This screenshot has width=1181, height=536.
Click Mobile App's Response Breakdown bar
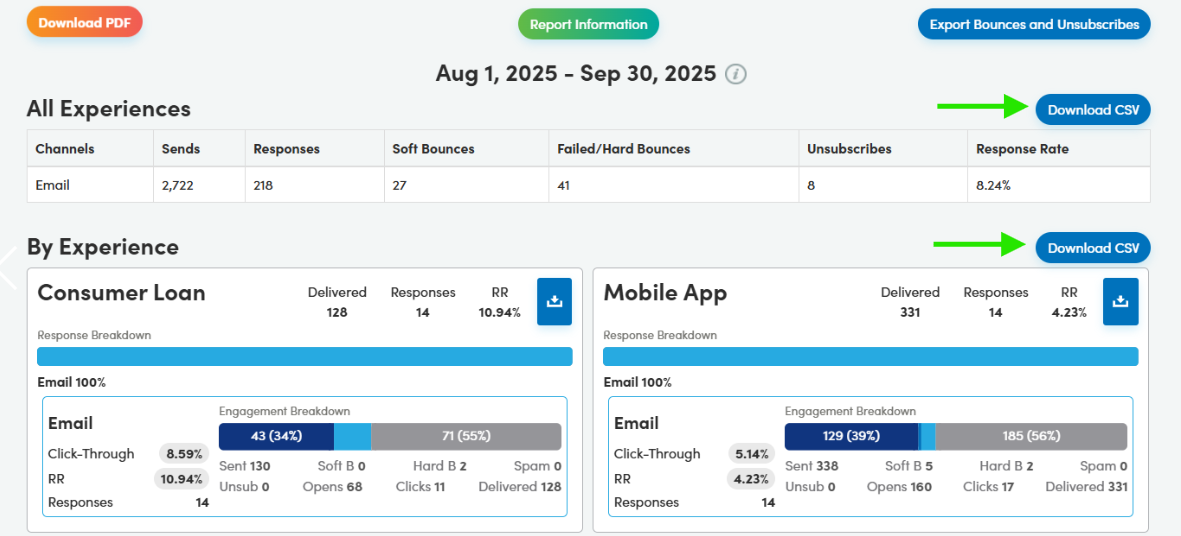click(x=870, y=357)
